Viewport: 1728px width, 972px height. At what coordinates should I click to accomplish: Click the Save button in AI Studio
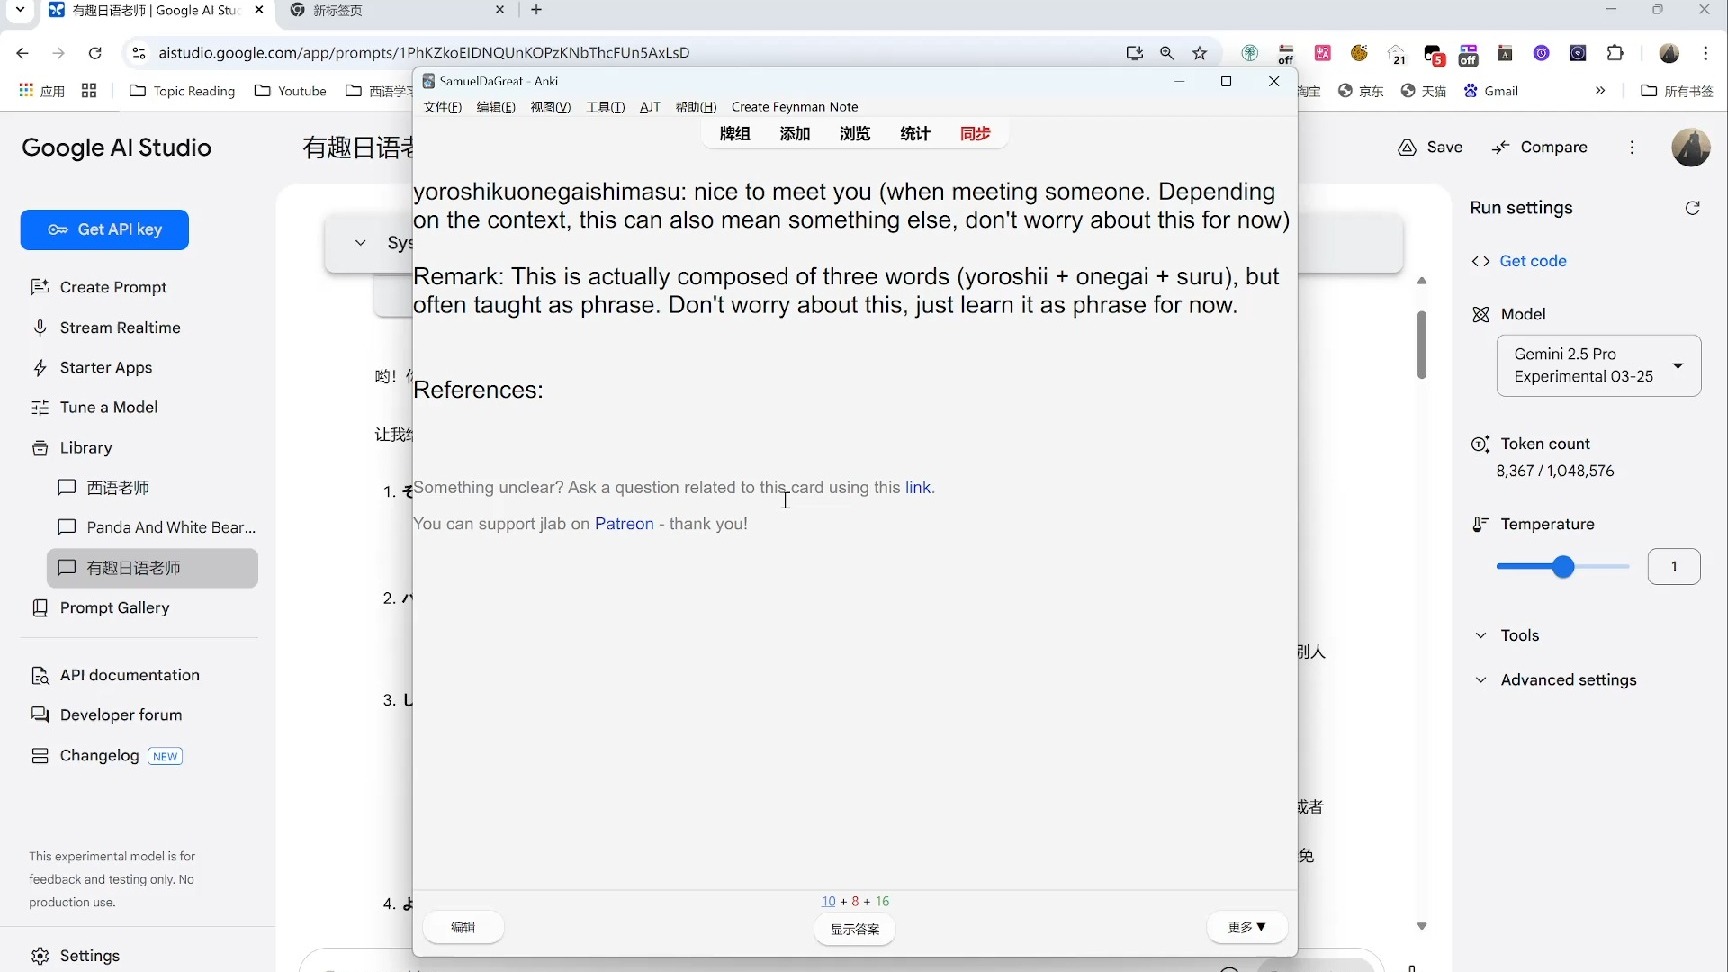1431,147
